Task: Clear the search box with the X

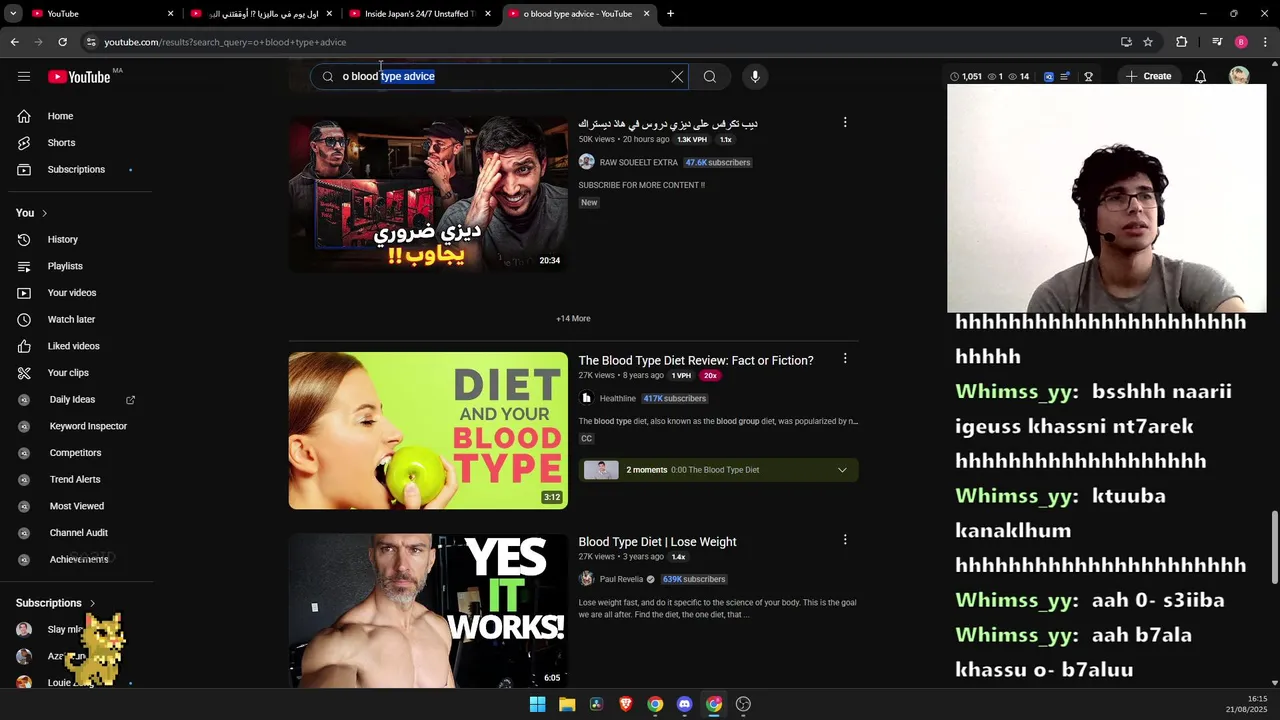Action: (677, 76)
